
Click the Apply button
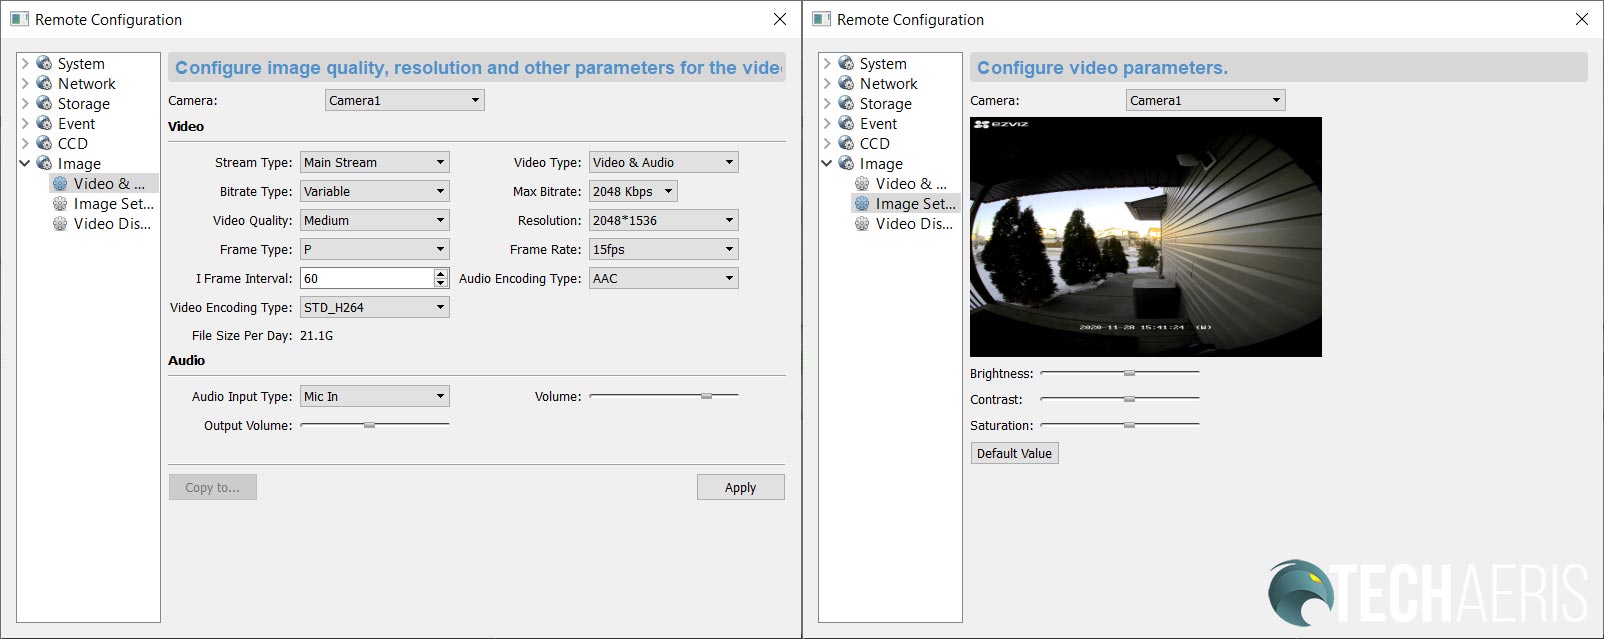click(x=740, y=487)
